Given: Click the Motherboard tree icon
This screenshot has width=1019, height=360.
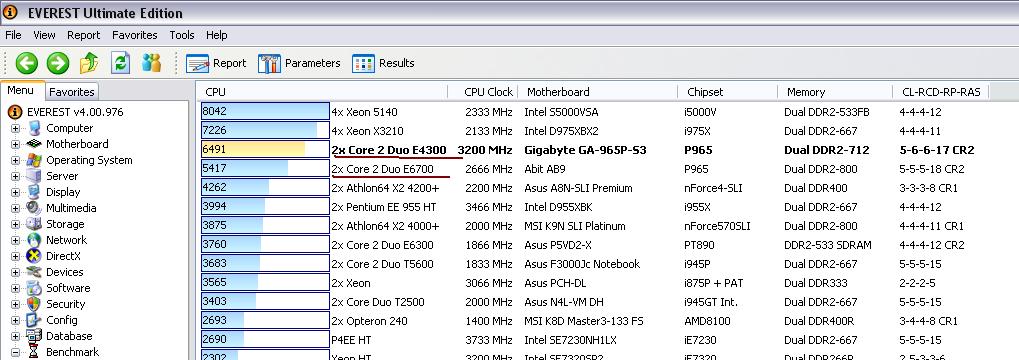Looking at the screenshot, I should click(34, 144).
